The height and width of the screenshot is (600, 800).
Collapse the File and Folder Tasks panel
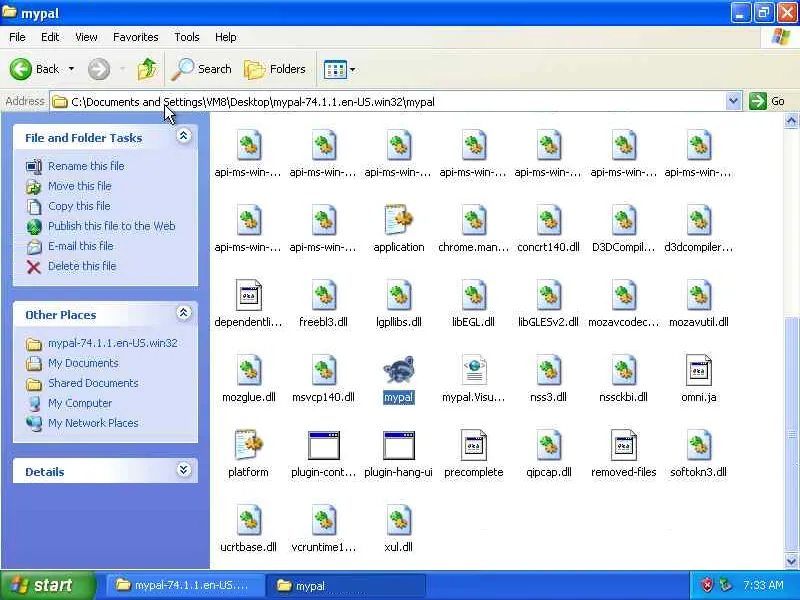[x=184, y=136]
